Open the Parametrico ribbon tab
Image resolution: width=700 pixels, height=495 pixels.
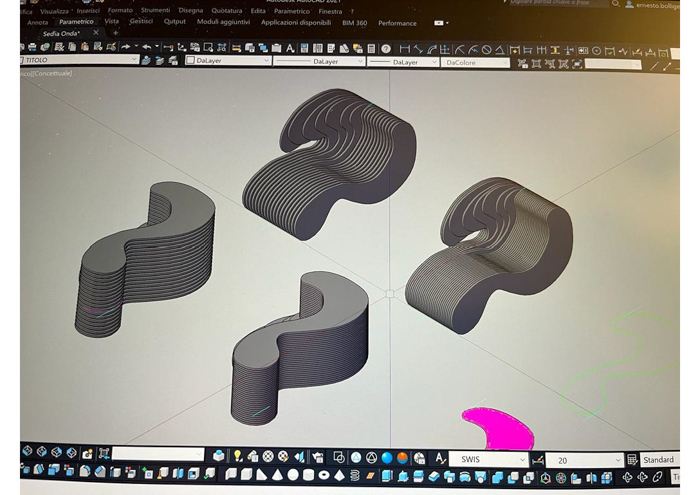[76, 21]
